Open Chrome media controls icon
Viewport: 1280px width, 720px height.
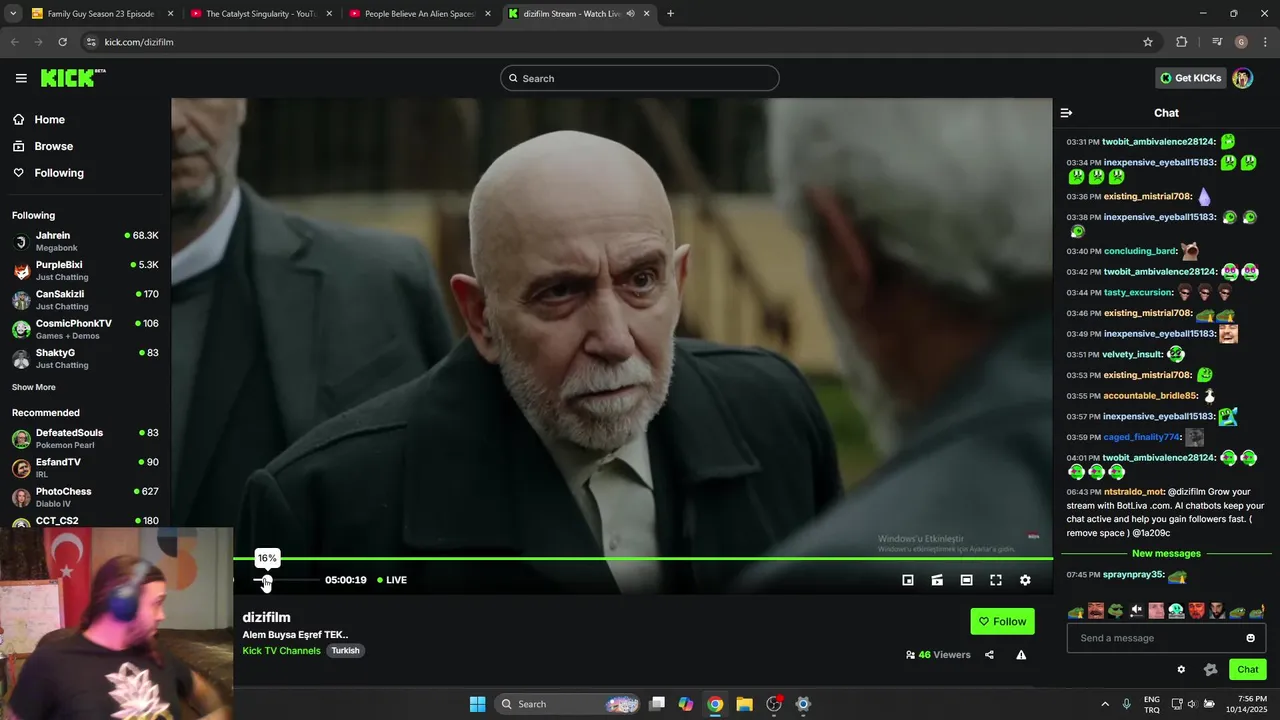click(1216, 42)
